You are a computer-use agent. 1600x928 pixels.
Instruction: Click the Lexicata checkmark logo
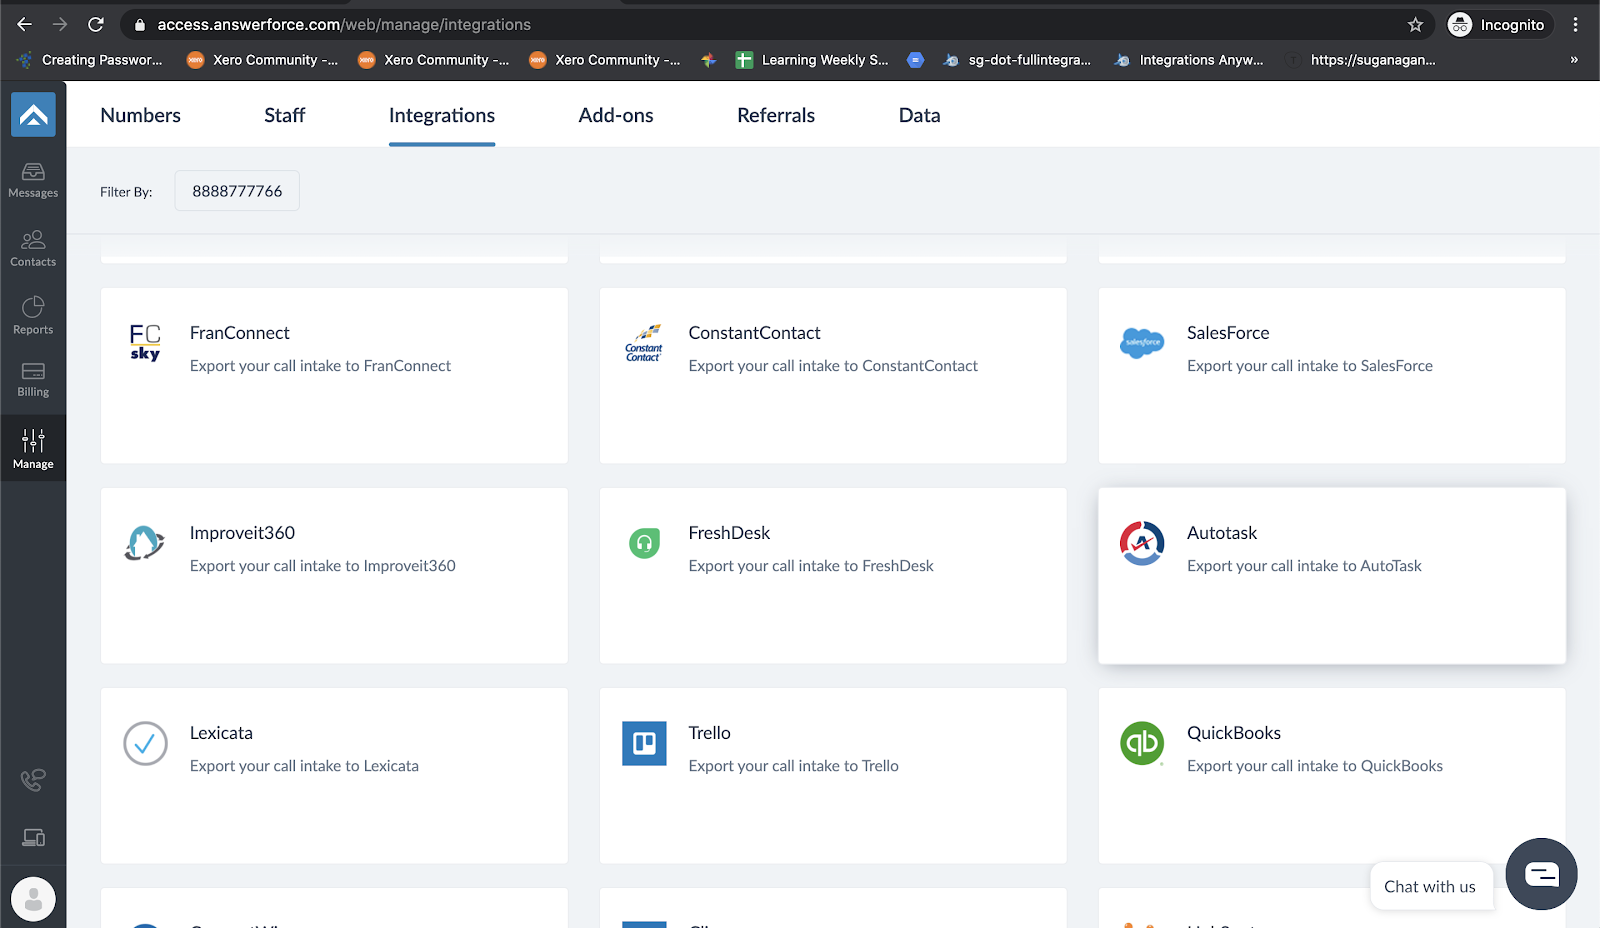pyautogui.click(x=145, y=743)
